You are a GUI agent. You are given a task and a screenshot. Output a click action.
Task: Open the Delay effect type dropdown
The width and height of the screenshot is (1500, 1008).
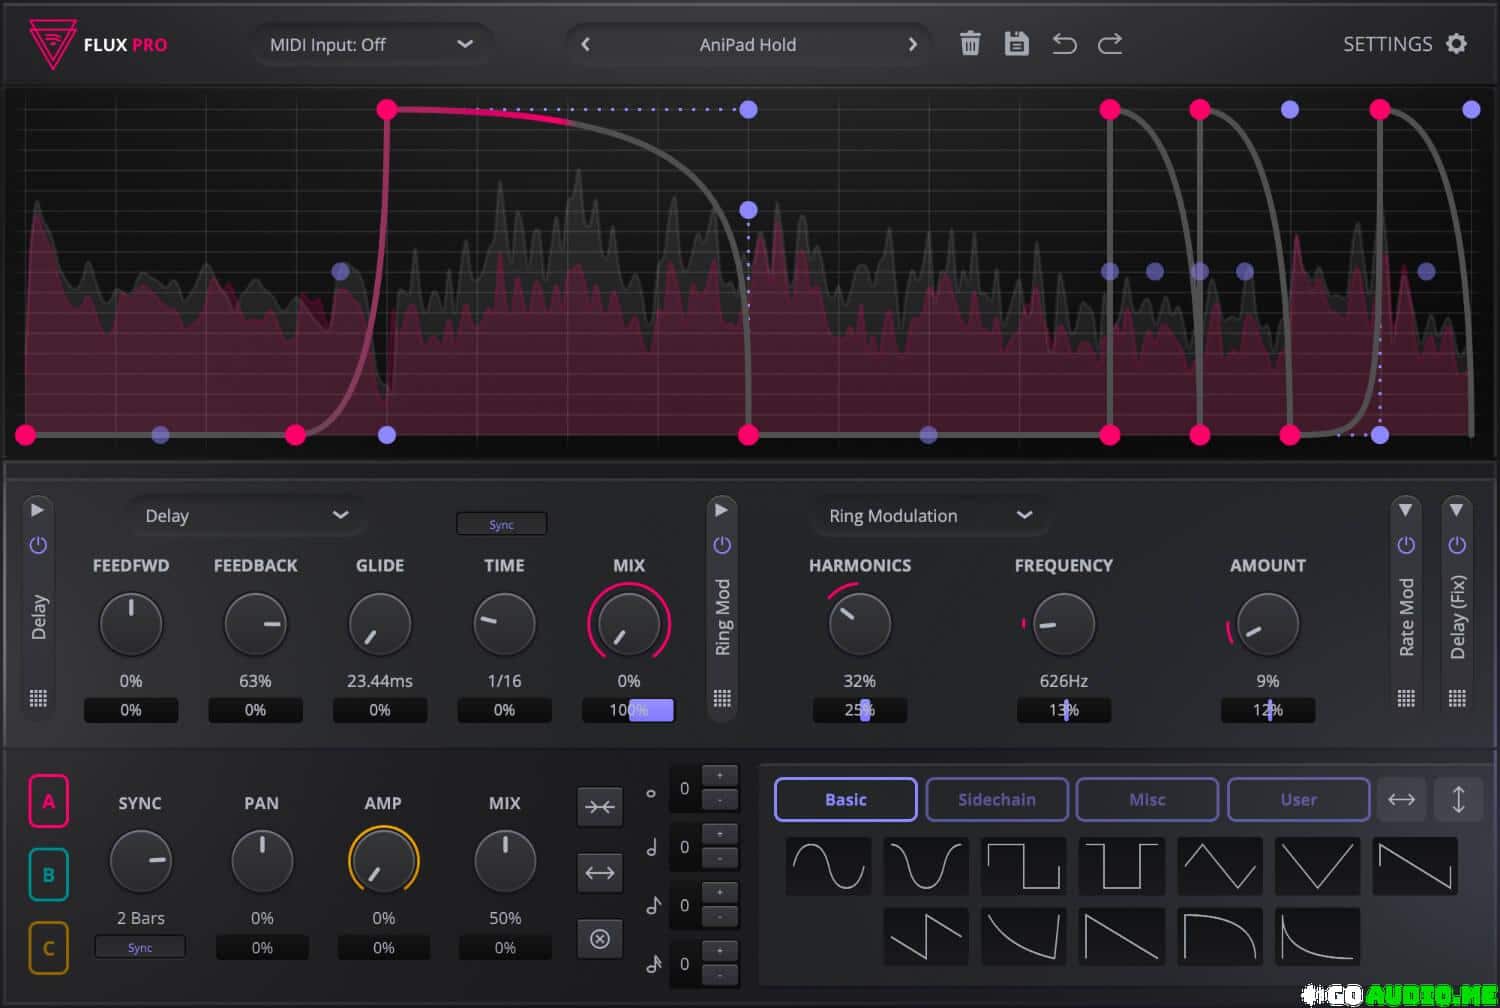pos(246,516)
